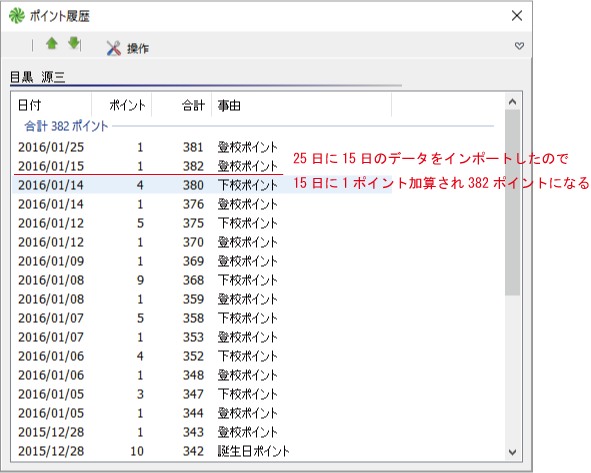The height and width of the screenshot is (473, 591).
Task: Click the green app logo icon
Action: coord(17,16)
